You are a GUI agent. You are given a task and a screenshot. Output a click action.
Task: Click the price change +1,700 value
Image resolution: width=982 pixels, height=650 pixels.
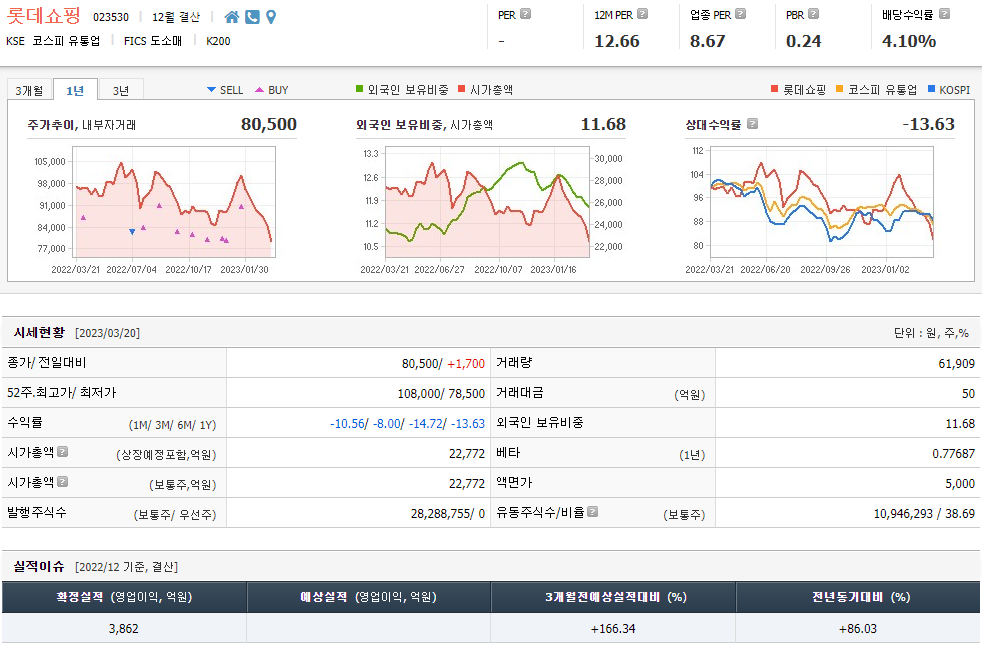click(x=466, y=363)
